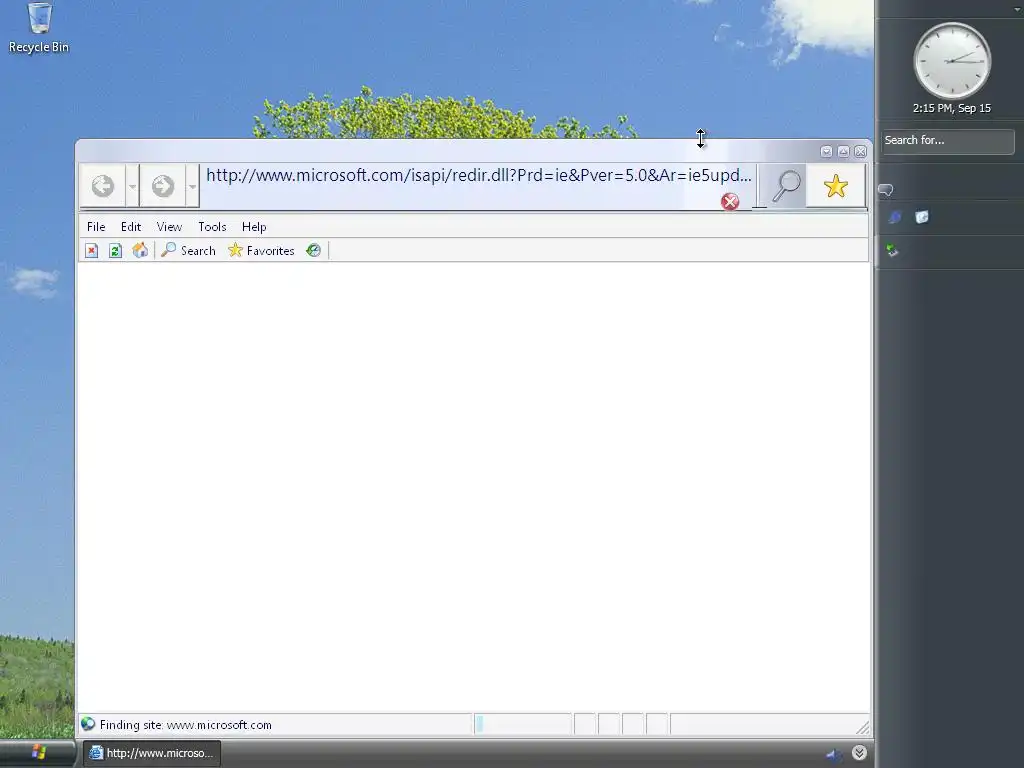Click the volume speaker tray icon

(x=834, y=754)
